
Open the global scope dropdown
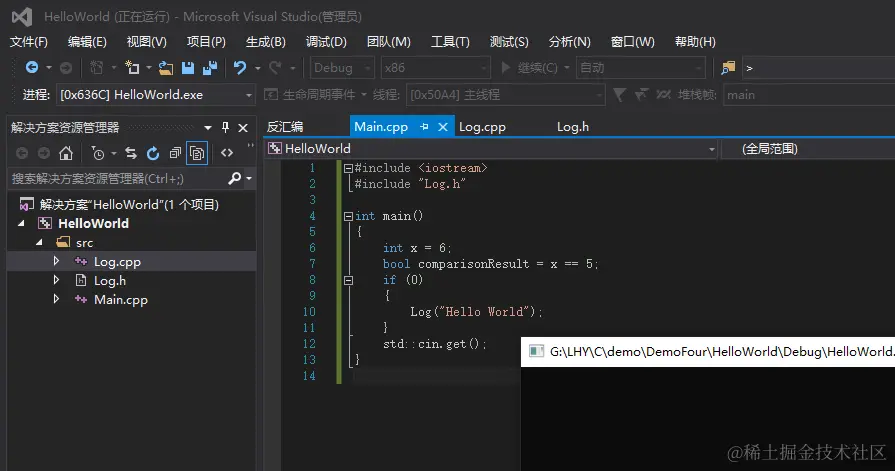click(808, 149)
